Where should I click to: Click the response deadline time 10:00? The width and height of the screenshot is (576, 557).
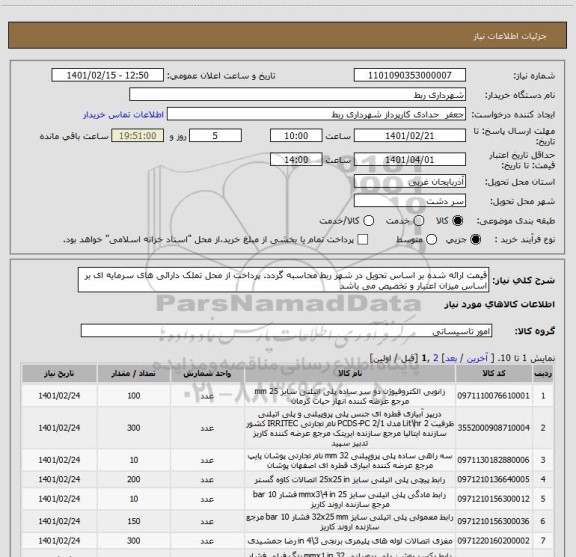(x=296, y=136)
